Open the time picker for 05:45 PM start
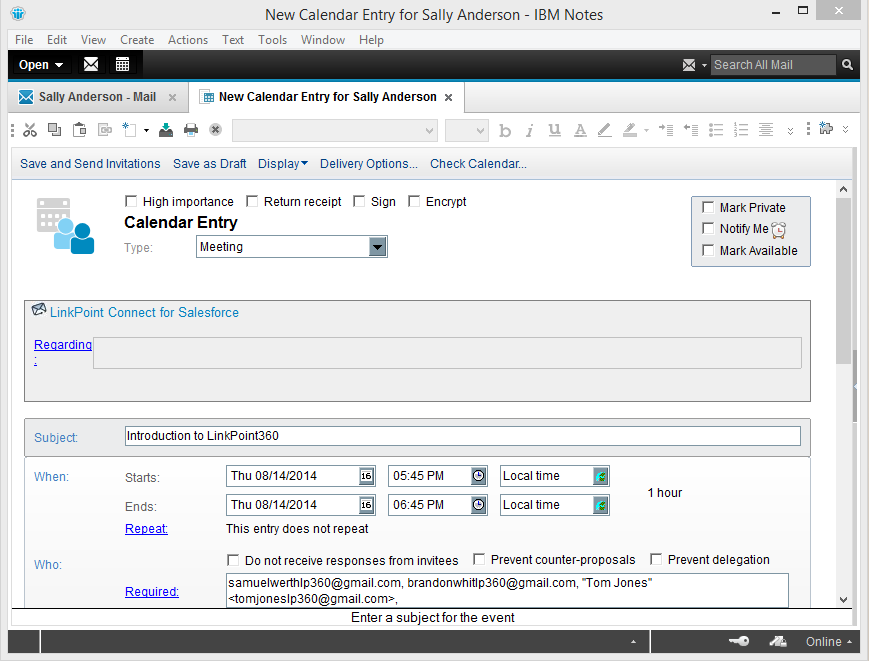This screenshot has width=869, height=661. point(478,476)
